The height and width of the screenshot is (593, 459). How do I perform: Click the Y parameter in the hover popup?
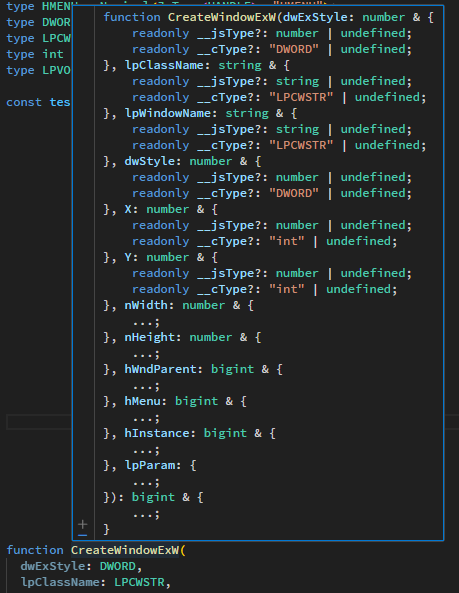coord(128,258)
